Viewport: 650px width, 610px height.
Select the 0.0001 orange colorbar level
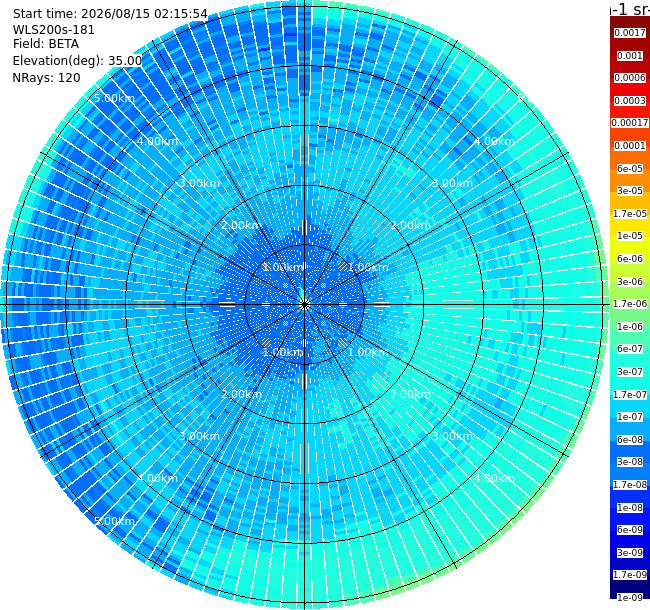pos(630,146)
